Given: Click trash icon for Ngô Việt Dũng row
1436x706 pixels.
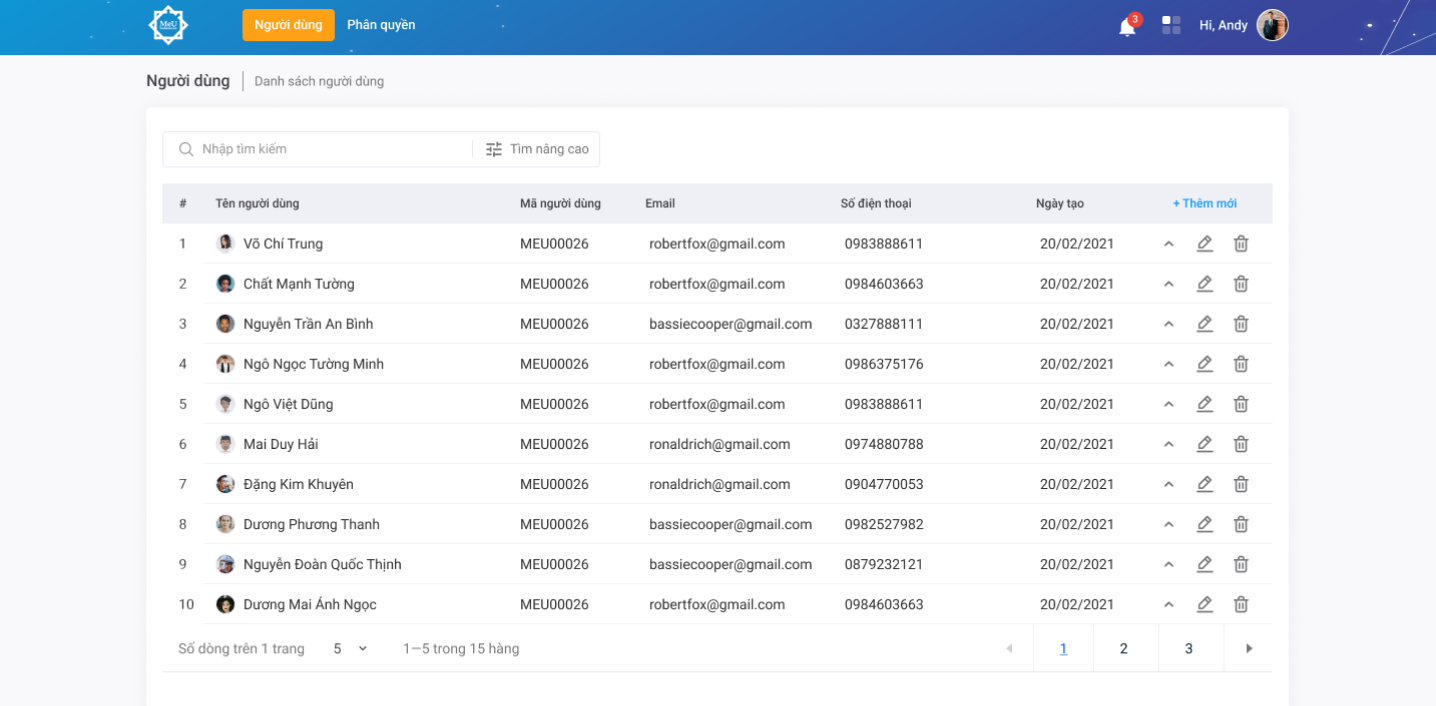Looking at the screenshot, I should coord(1241,404).
